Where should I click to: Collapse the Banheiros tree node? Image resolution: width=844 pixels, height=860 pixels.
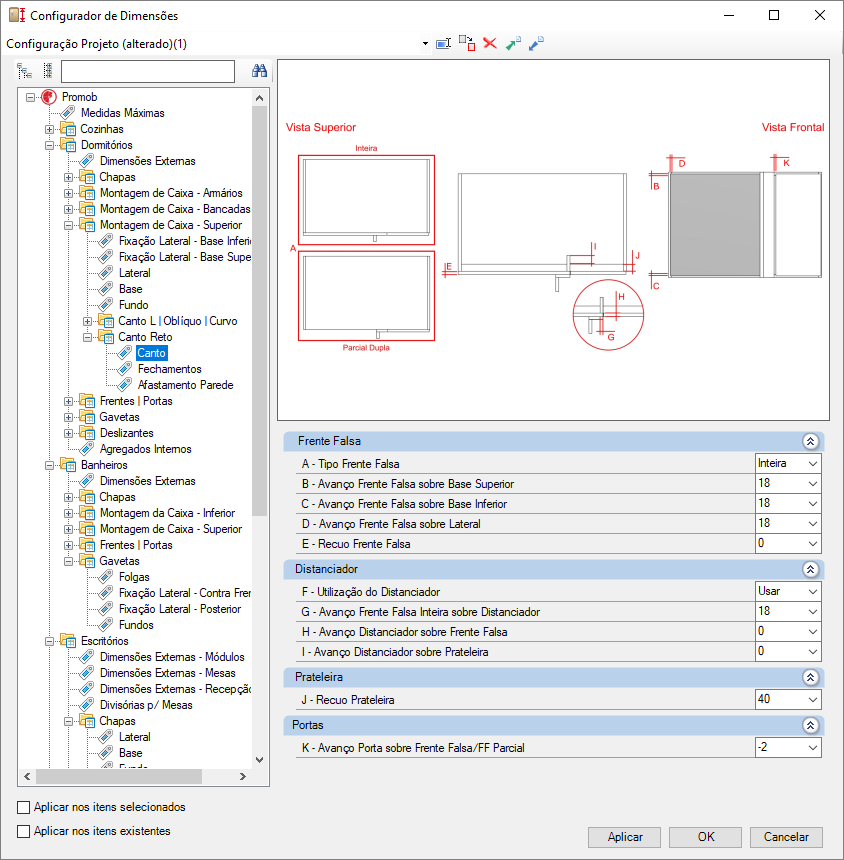click(49, 465)
